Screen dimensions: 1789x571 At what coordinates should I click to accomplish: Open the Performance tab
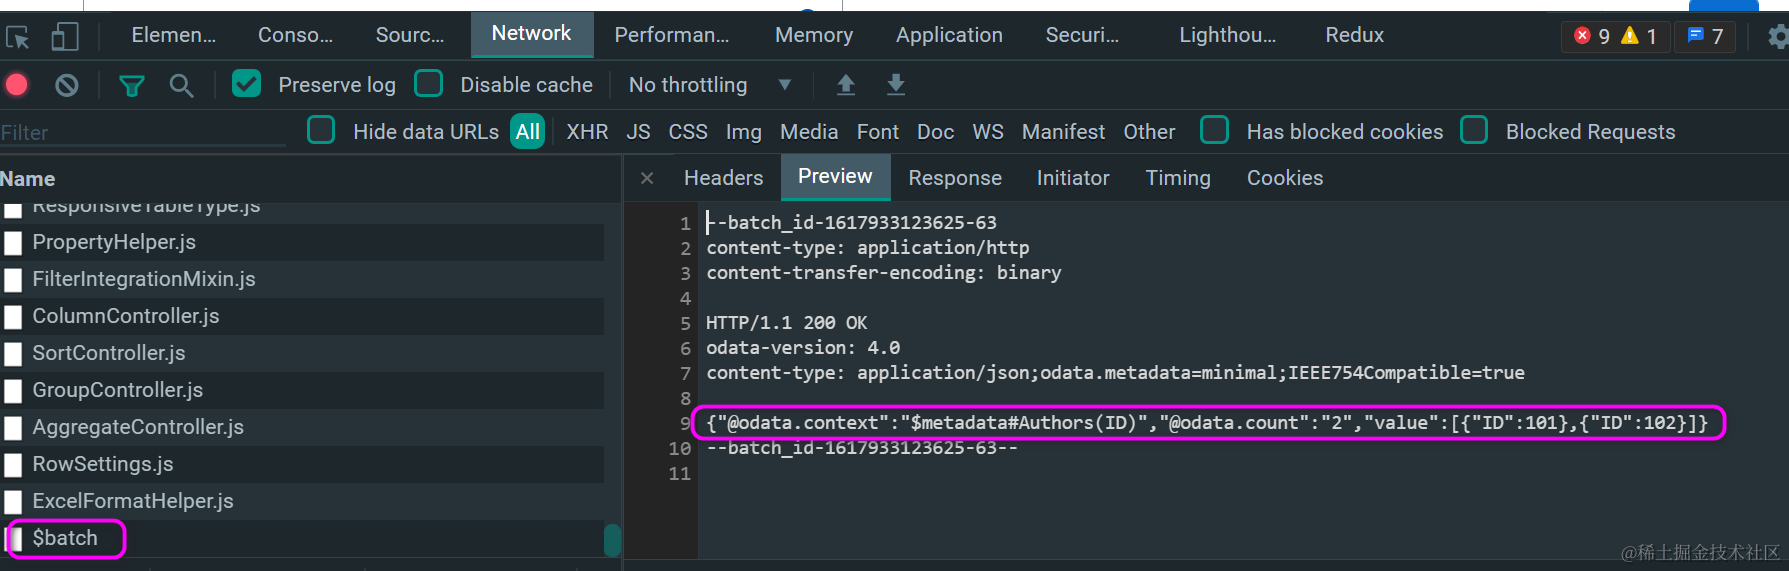pyautogui.click(x=672, y=35)
